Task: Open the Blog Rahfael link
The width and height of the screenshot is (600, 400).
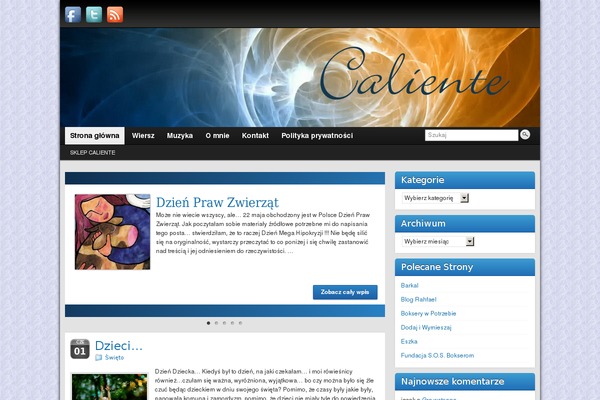Action: click(418, 299)
